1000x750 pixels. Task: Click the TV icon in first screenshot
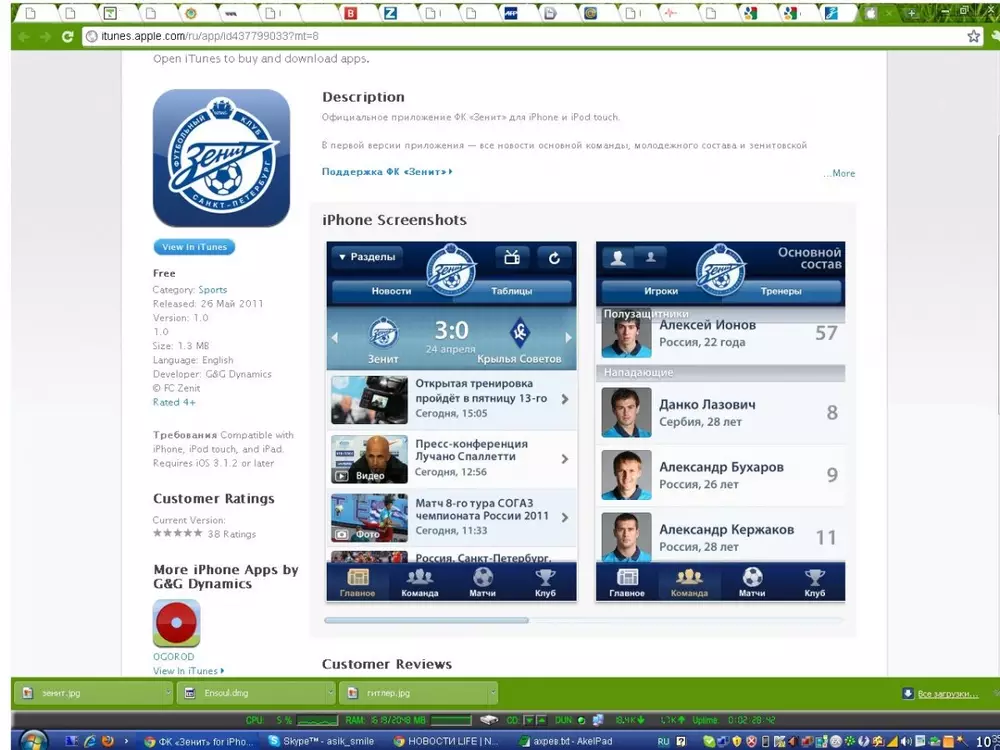coord(512,257)
